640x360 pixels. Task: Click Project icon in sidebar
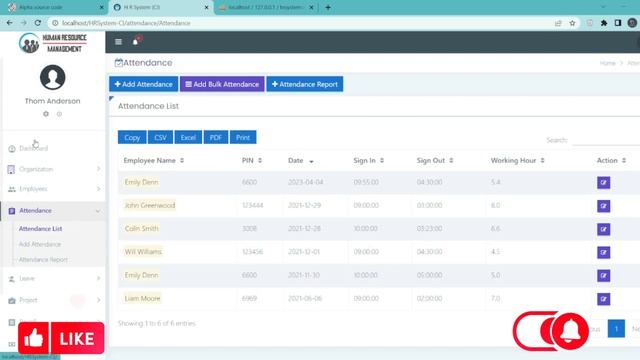click(12, 300)
